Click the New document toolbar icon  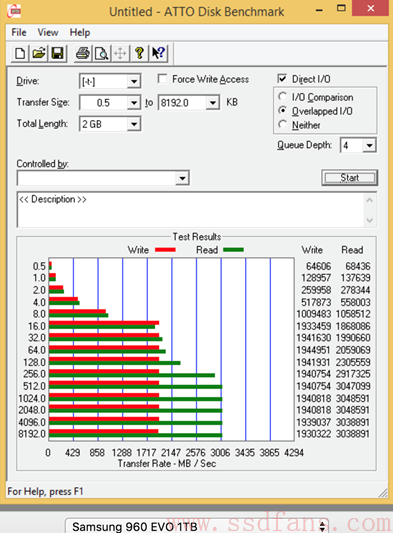[x=20, y=53]
